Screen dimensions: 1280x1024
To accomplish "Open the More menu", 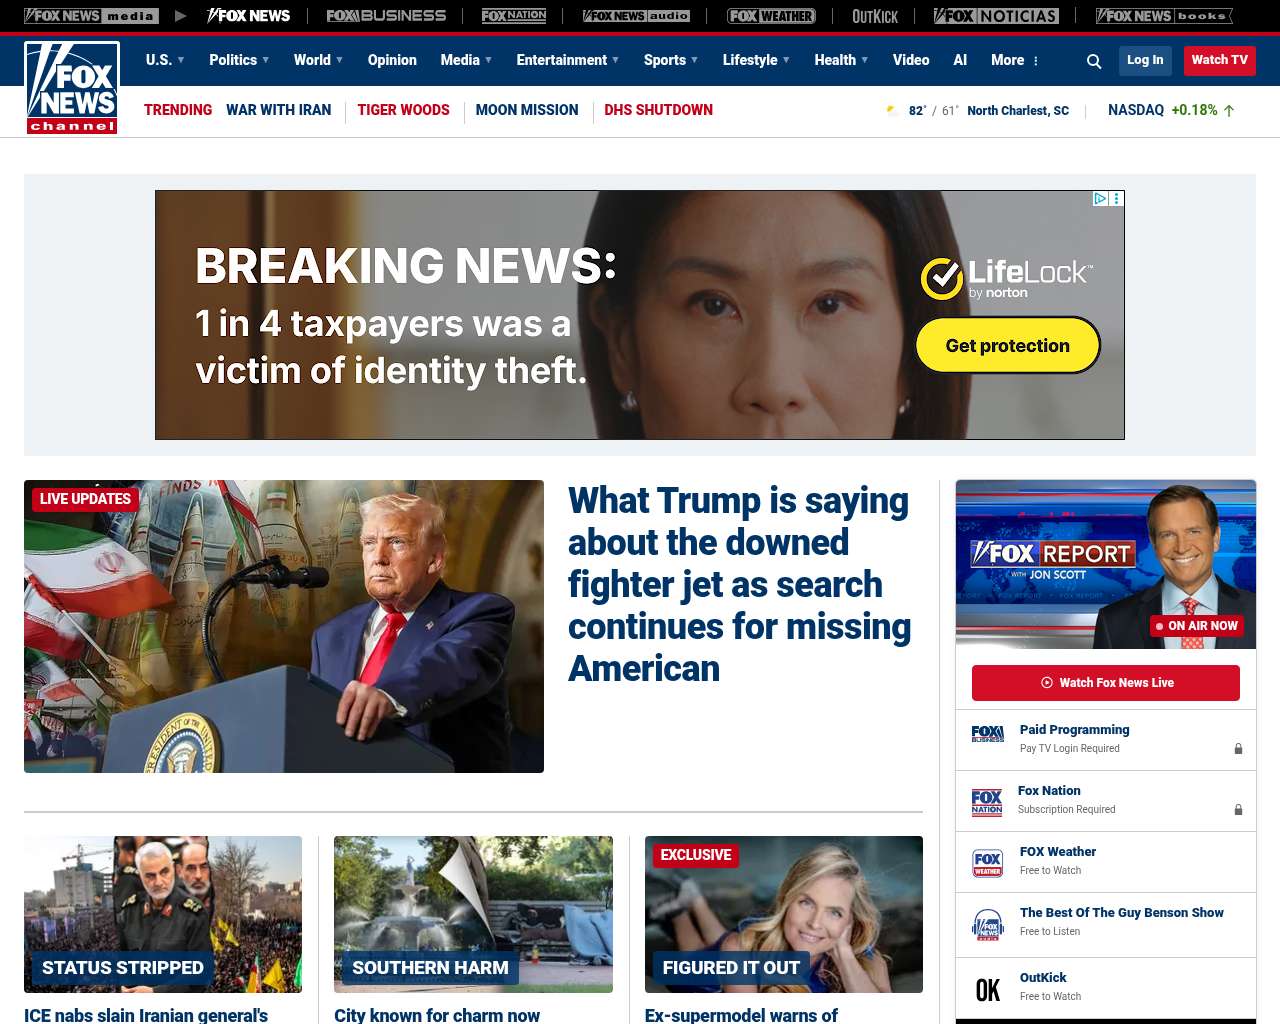I will point(1015,60).
